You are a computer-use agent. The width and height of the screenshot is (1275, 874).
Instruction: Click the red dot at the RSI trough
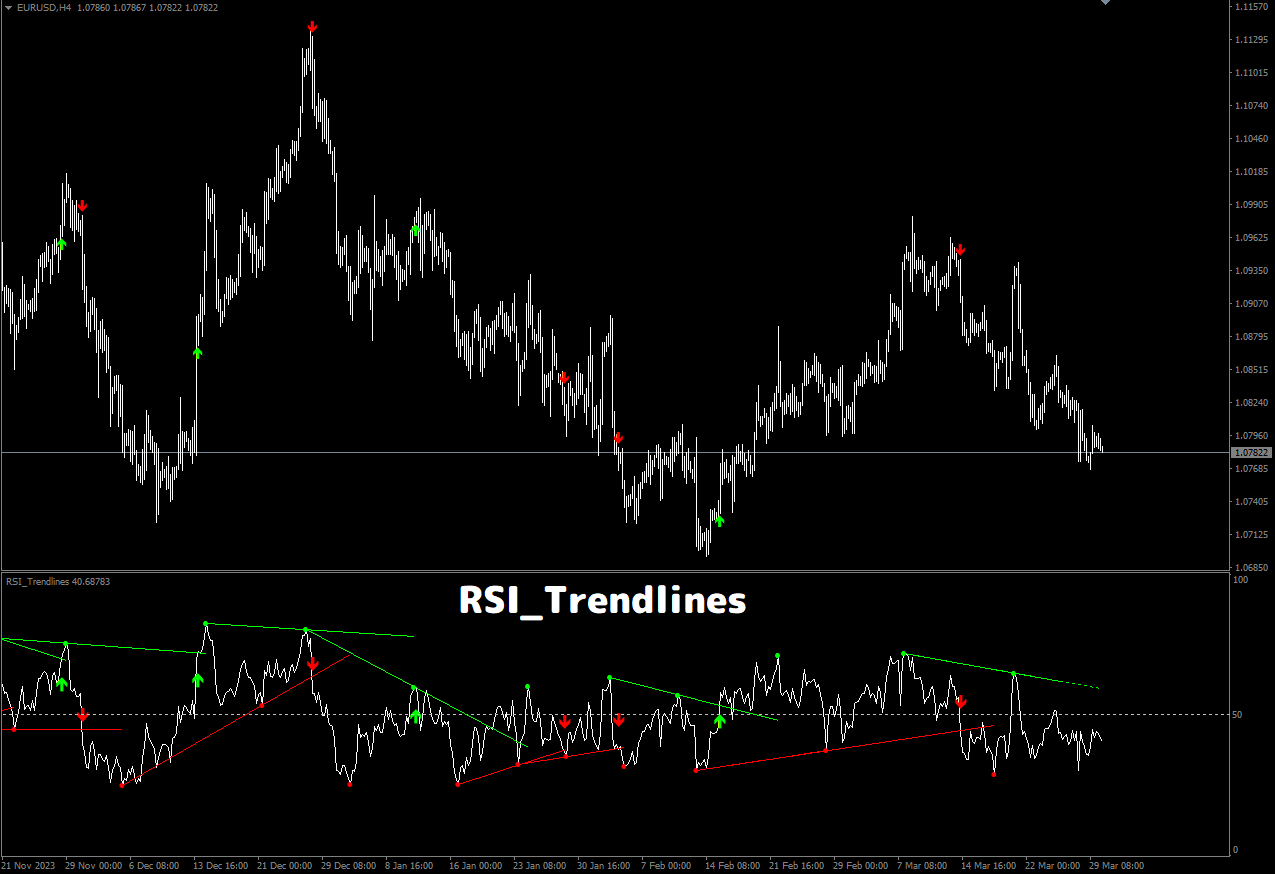click(123, 787)
